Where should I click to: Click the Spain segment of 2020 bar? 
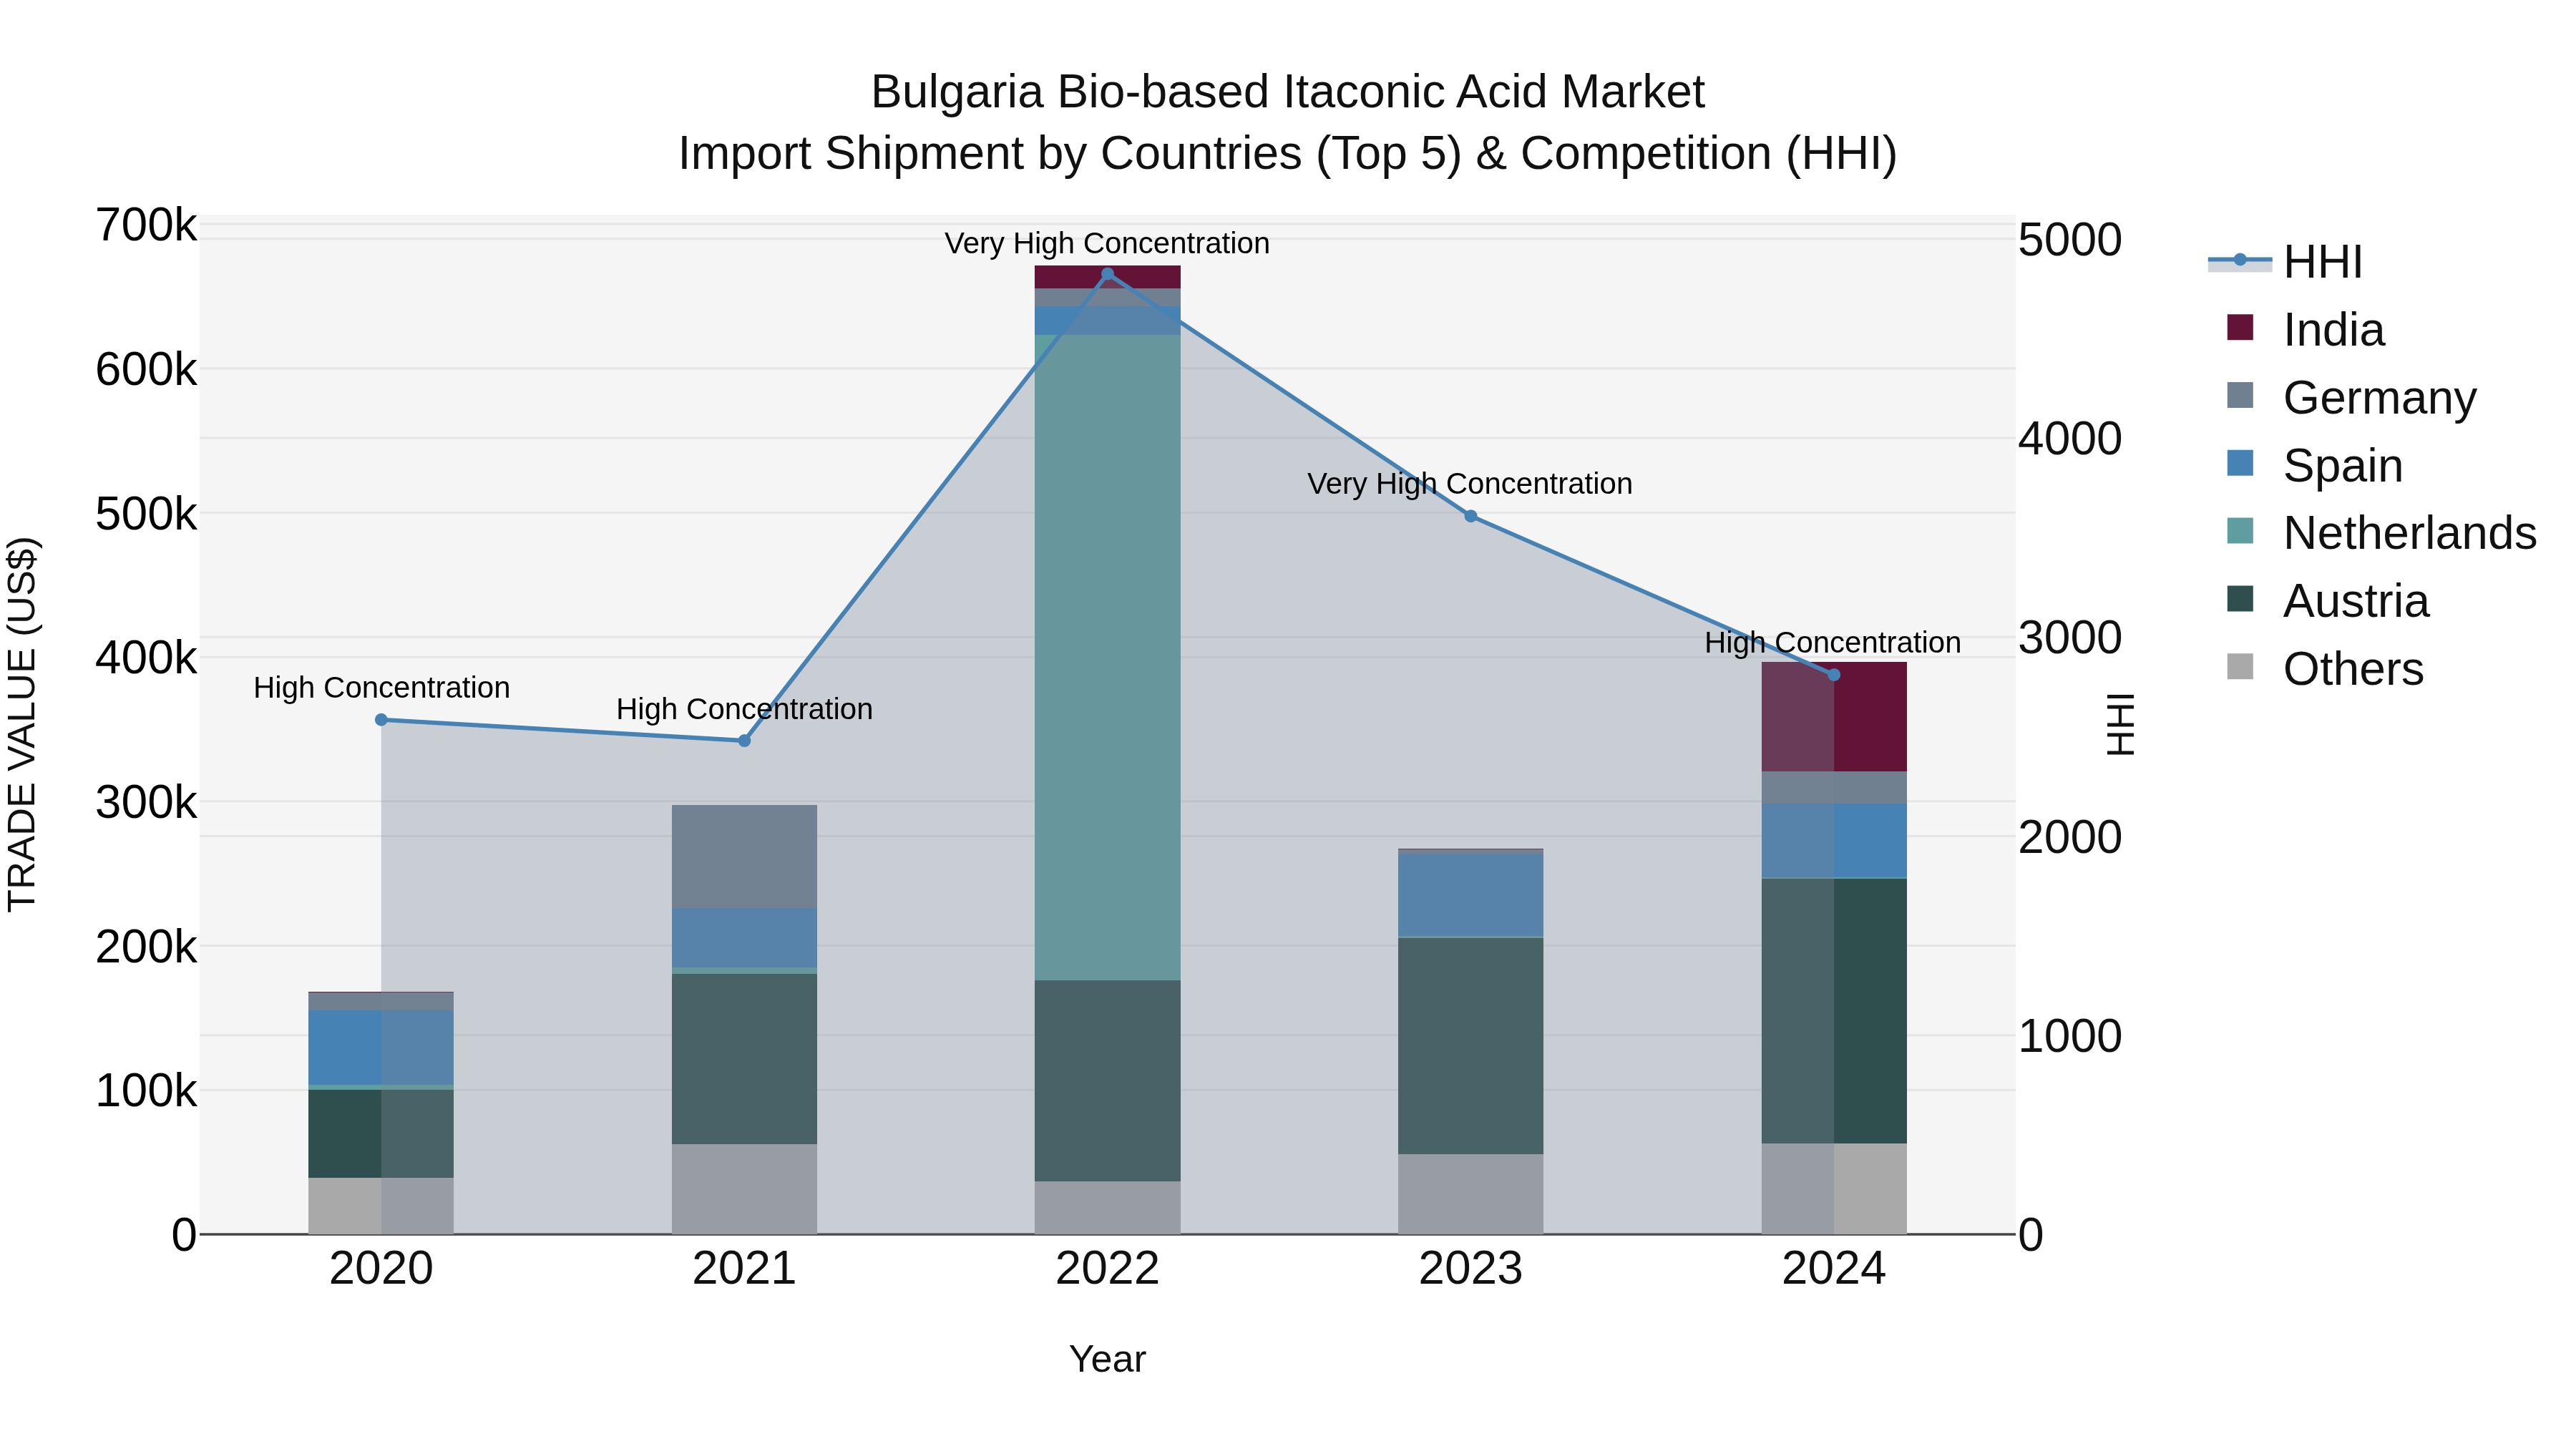coord(381,1048)
